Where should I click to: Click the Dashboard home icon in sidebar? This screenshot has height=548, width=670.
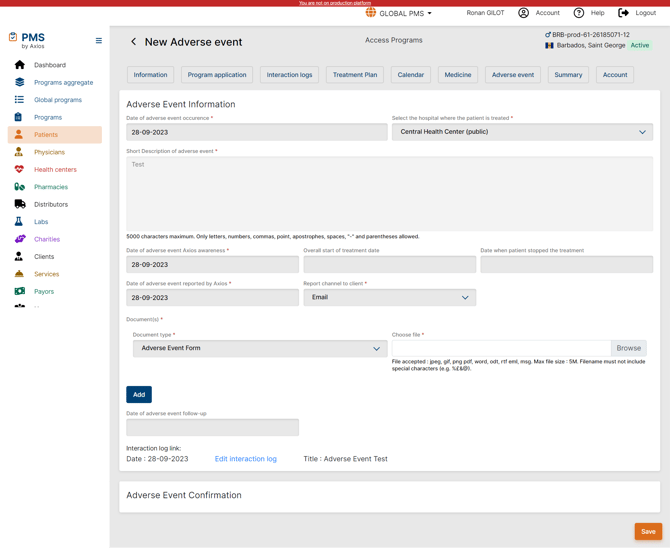point(19,65)
